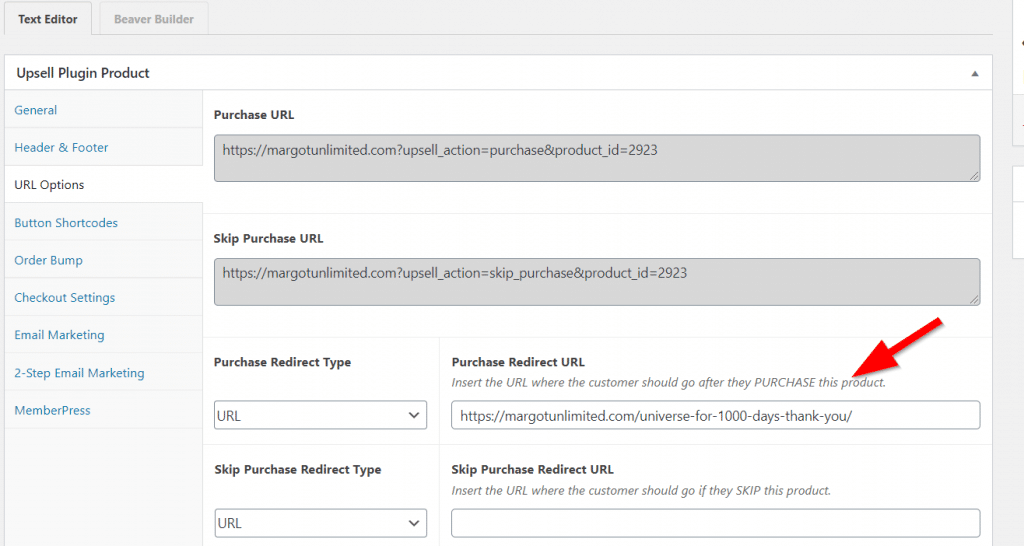The width and height of the screenshot is (1024, 546).
Task: Switch to the Text Editor tab
Action: [47, 19]
